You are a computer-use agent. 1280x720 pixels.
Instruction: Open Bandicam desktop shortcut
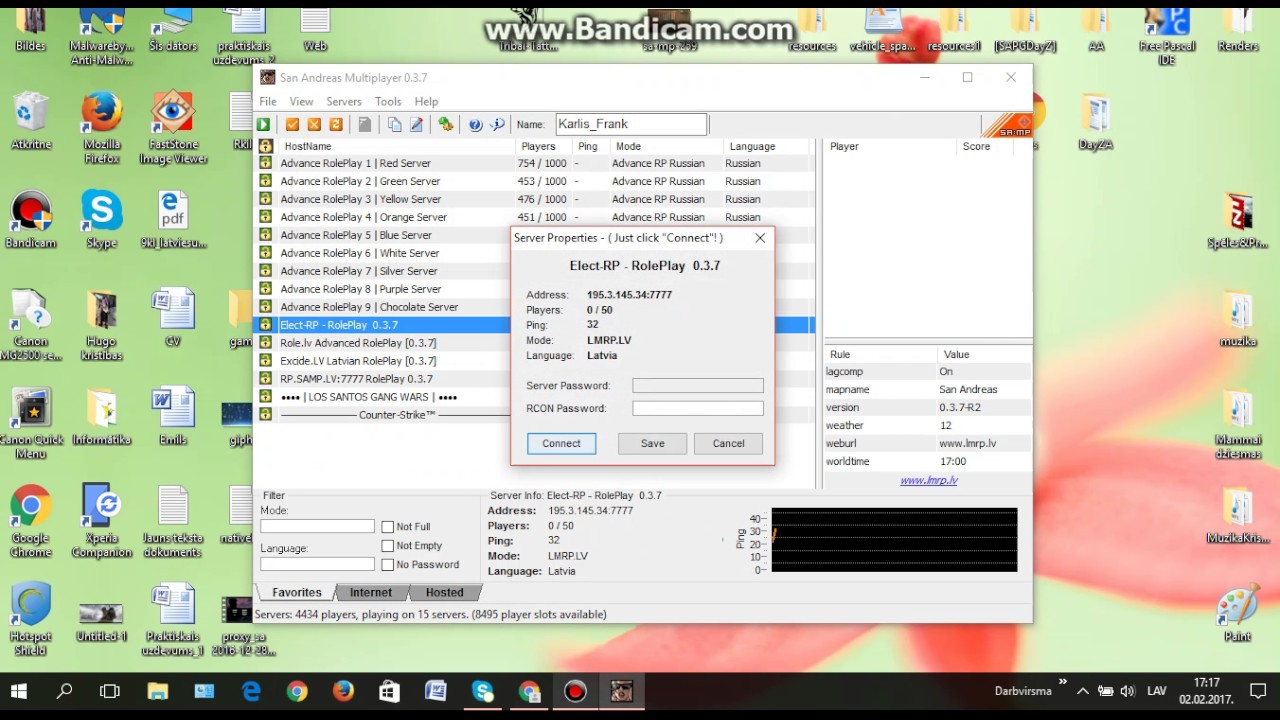pos(31,221)
